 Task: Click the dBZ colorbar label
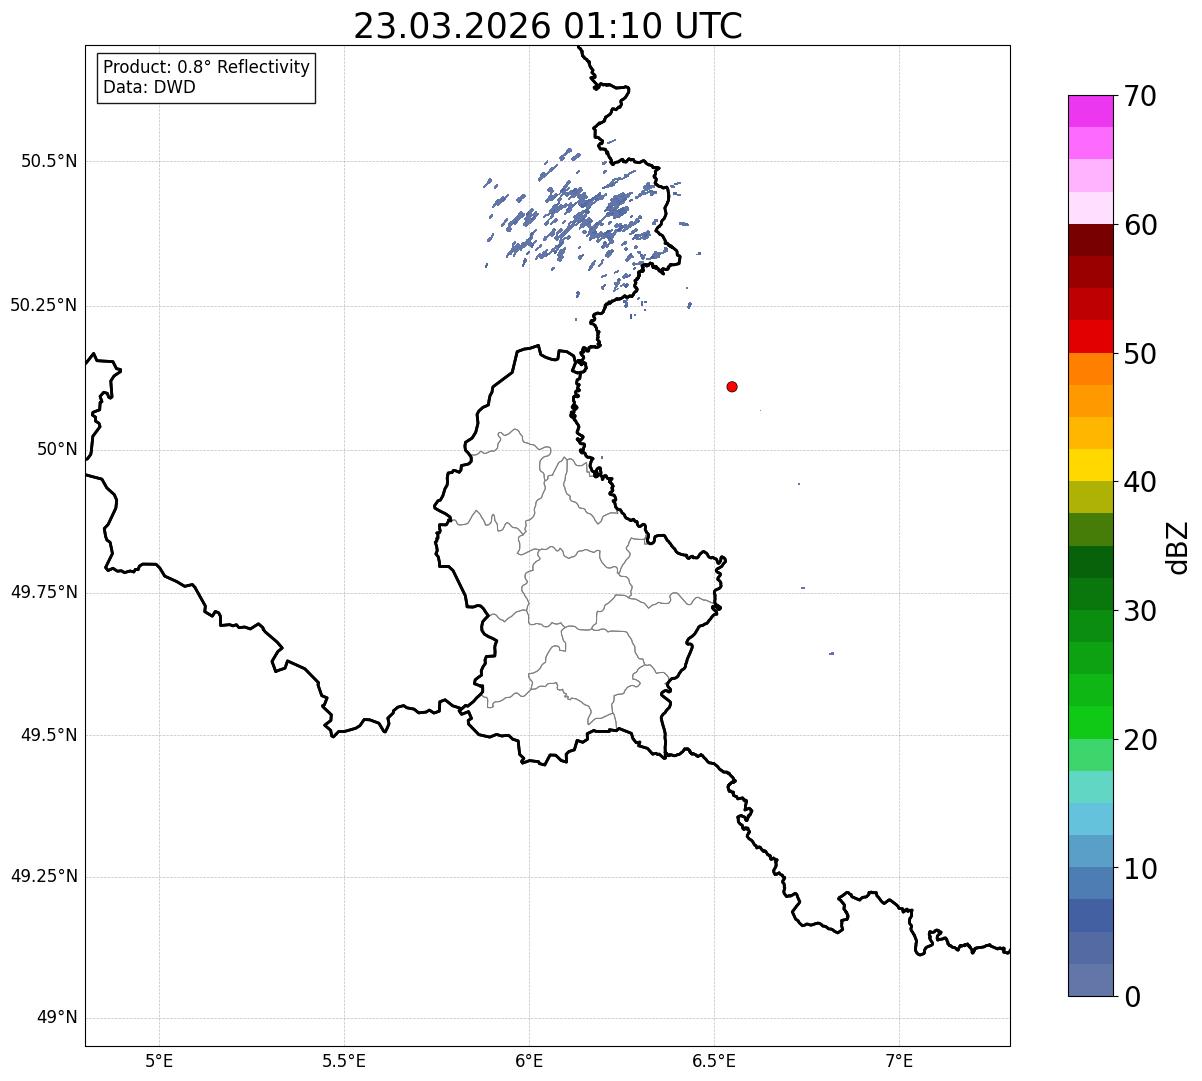tap(1178, 547)
